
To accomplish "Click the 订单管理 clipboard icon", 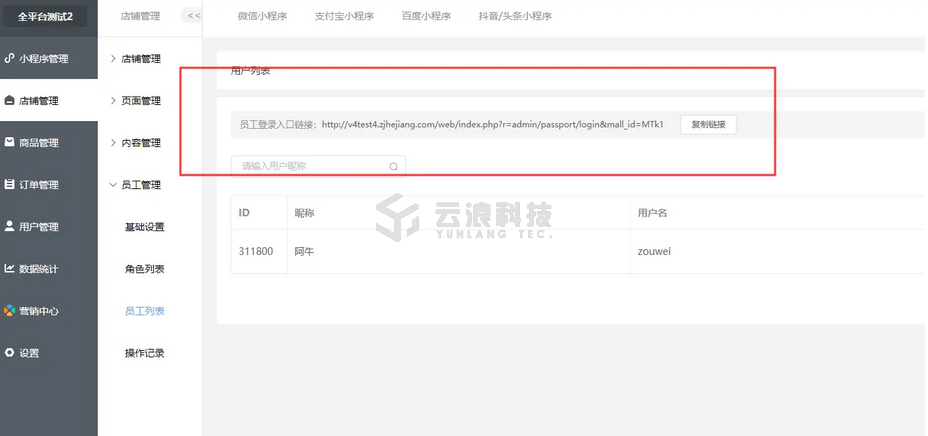I will 10,185.
